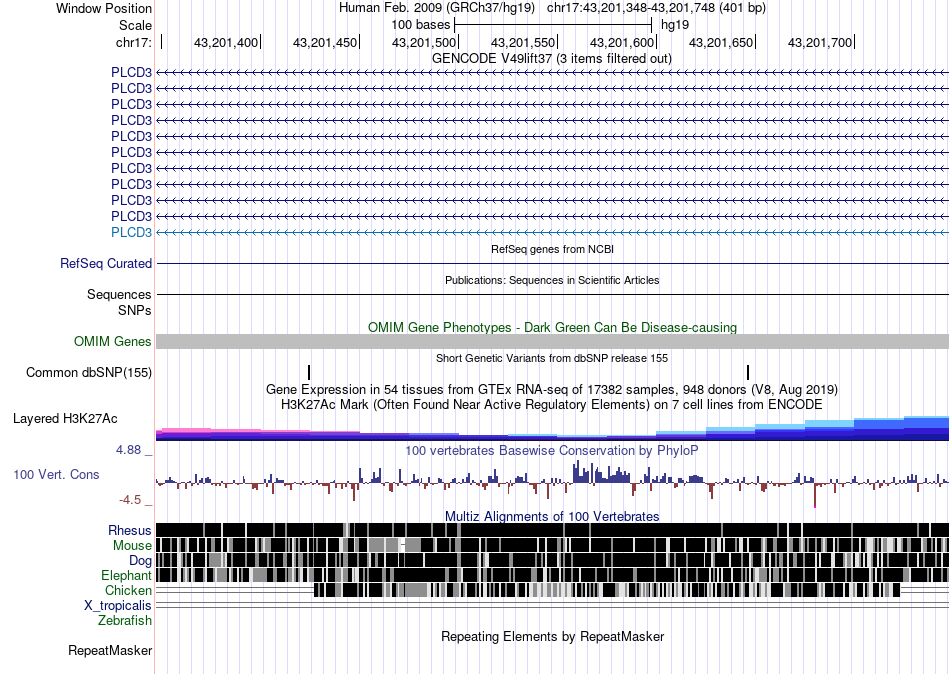
Task: Select the light-blue PLCD3 transcript label
Action: (131, 232)
